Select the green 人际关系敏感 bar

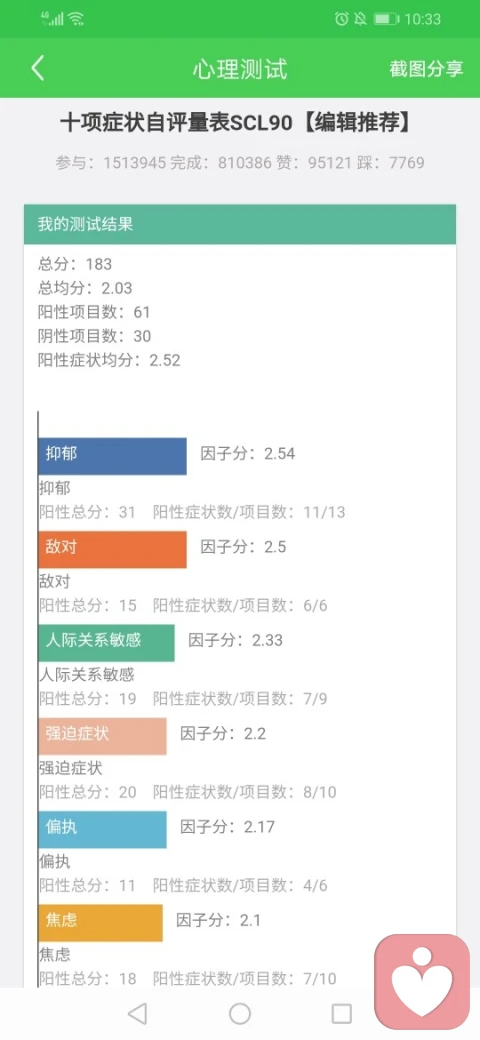pyautogui.click(x=106, y=642)
